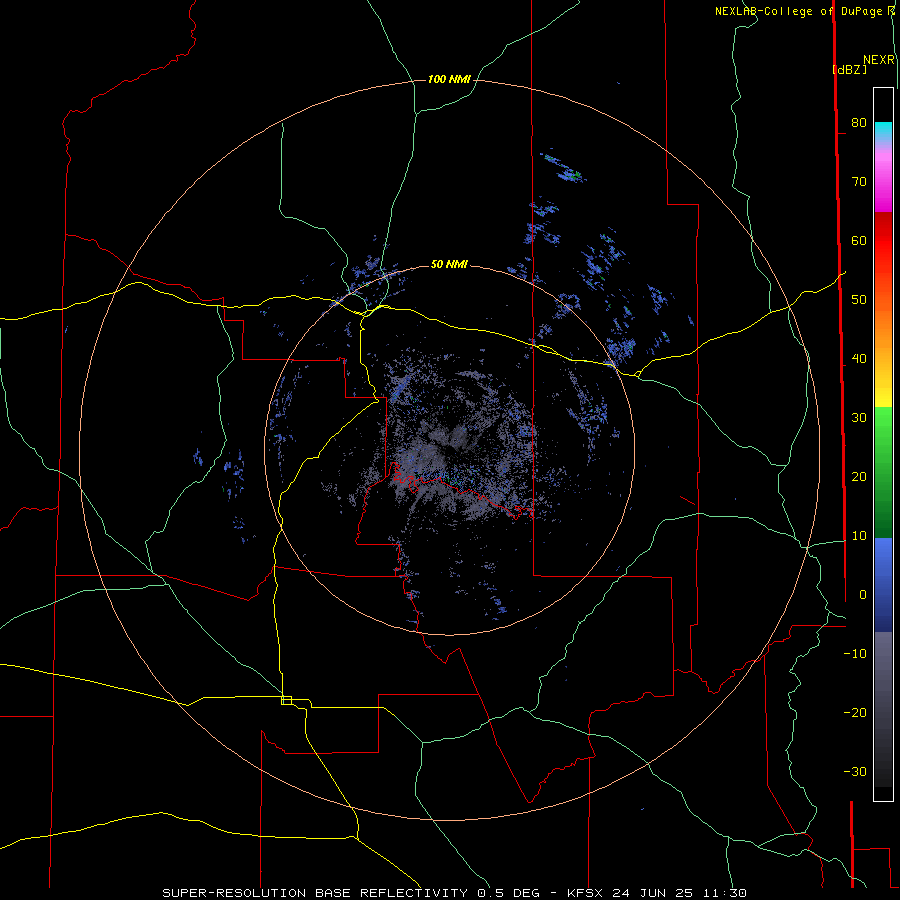Click the 10 value on the dBZ scale
The width and height of the screenshot is (900, 900).
click(859, 536)
